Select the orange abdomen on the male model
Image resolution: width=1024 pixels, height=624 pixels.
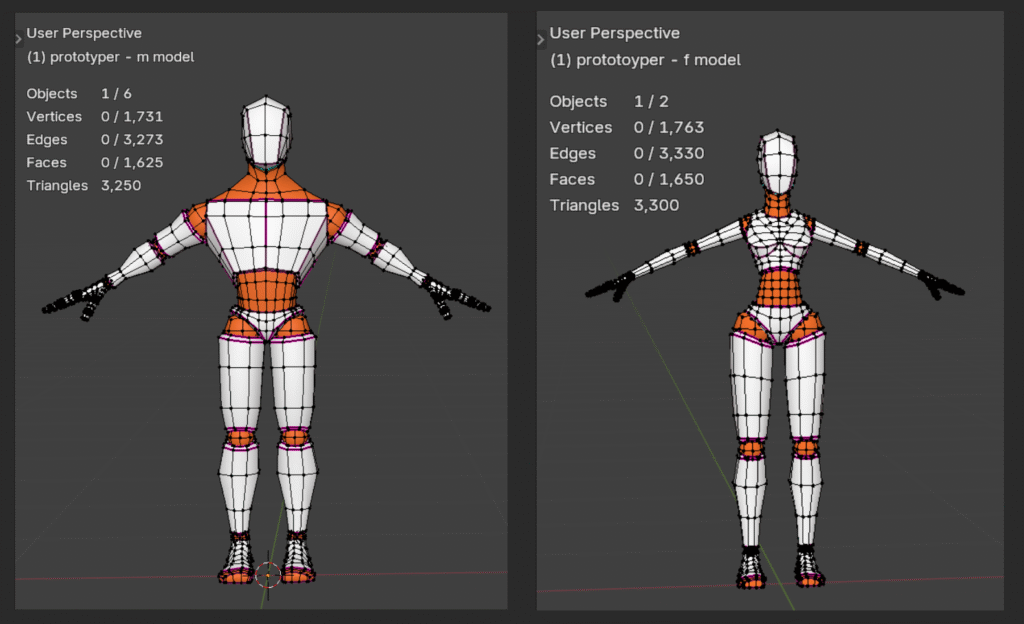click(x=266, y=291)
